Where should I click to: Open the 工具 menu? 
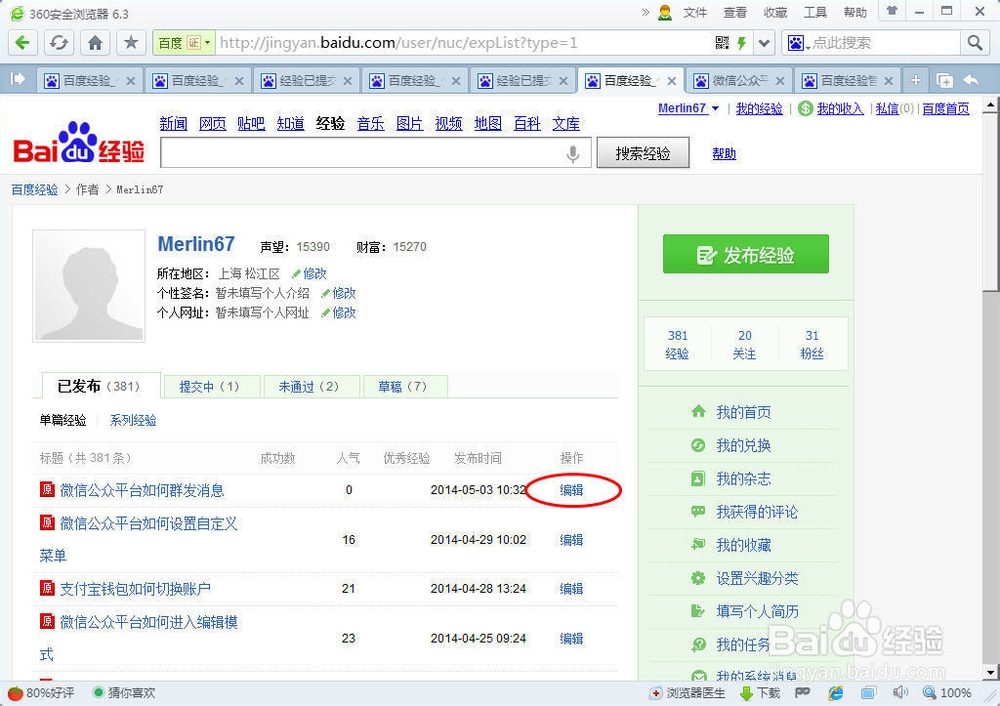tap(815, 12)
